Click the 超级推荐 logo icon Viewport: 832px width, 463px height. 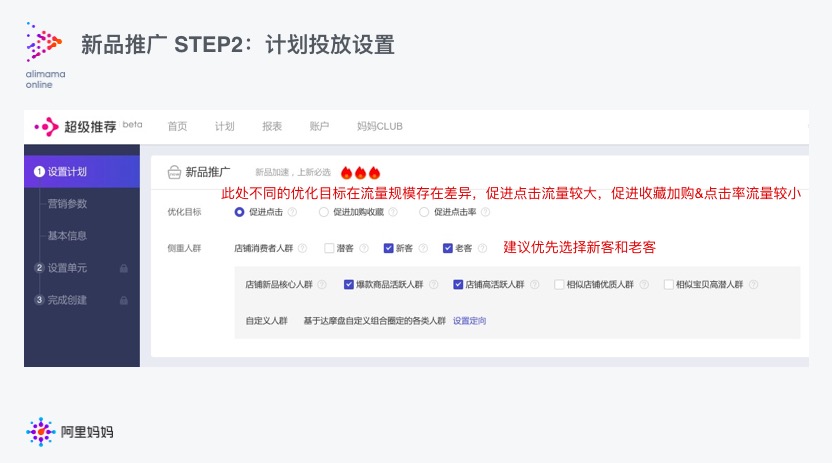[46, 127]
